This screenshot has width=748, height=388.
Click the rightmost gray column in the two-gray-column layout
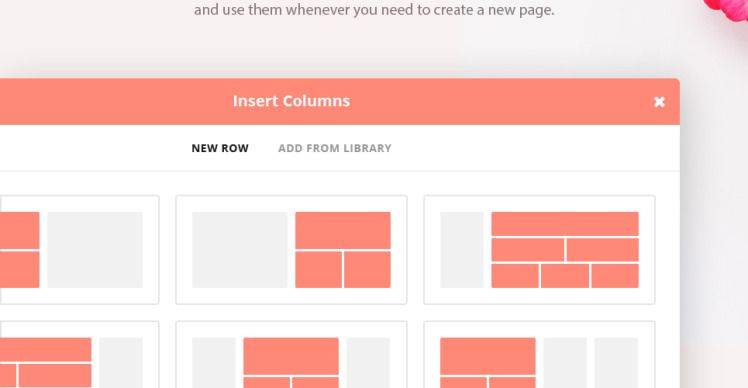tap(616, 363)
